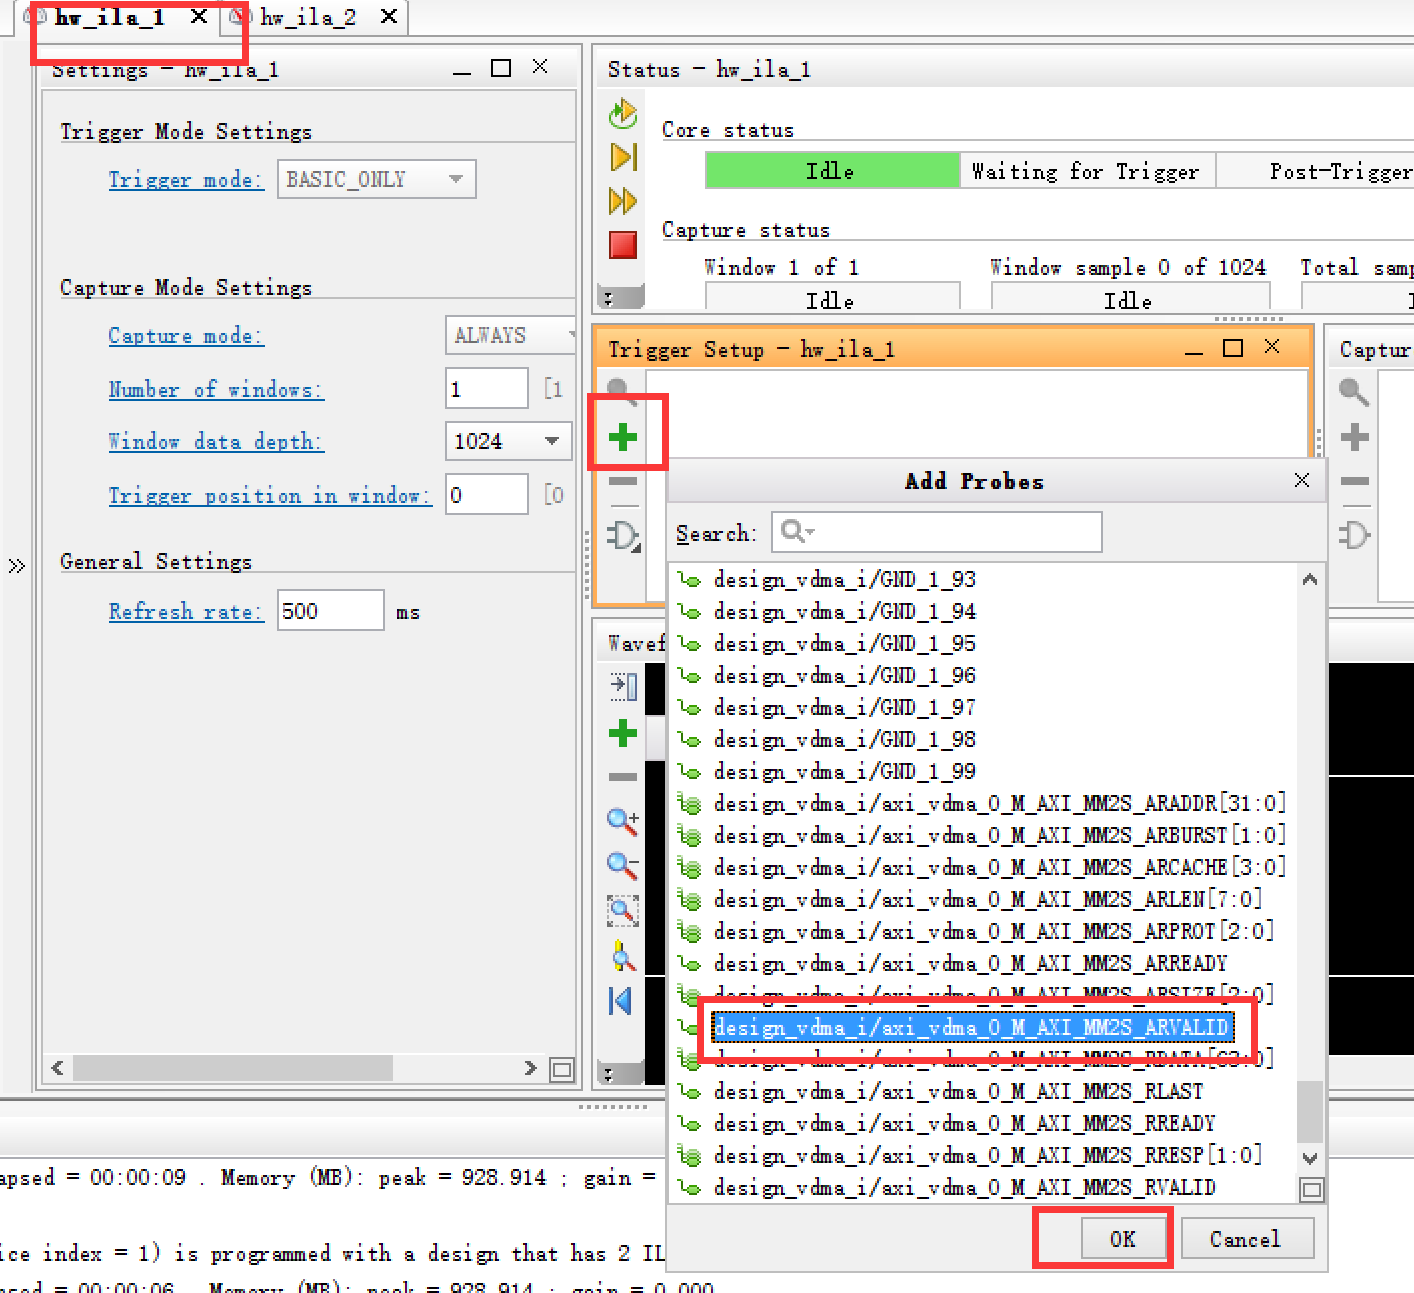
Task: Open search options dropdown in Add Probes
Action: click(798, 532)
